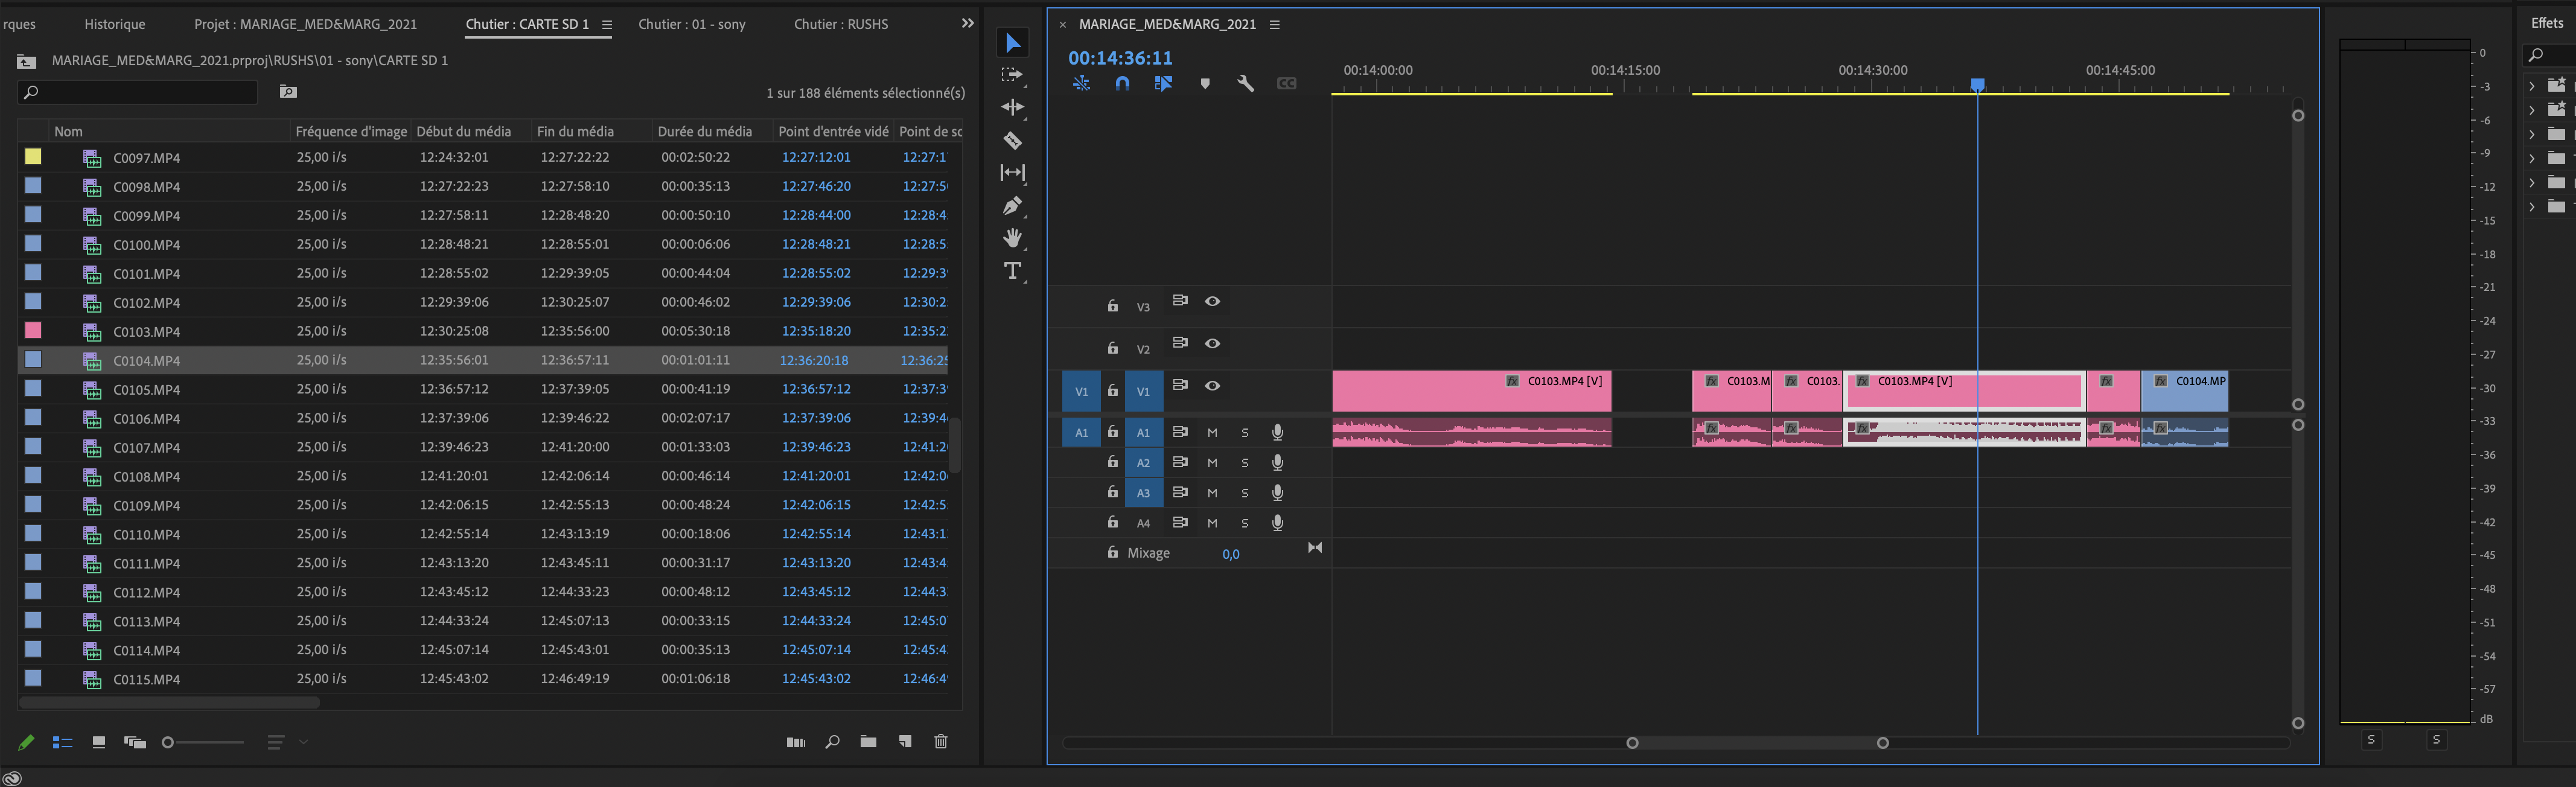The width and height of the screenshot is (2576, 787).
Task: Solo audio track A3
Action: pyautogui.click(x=1245, y=493)
